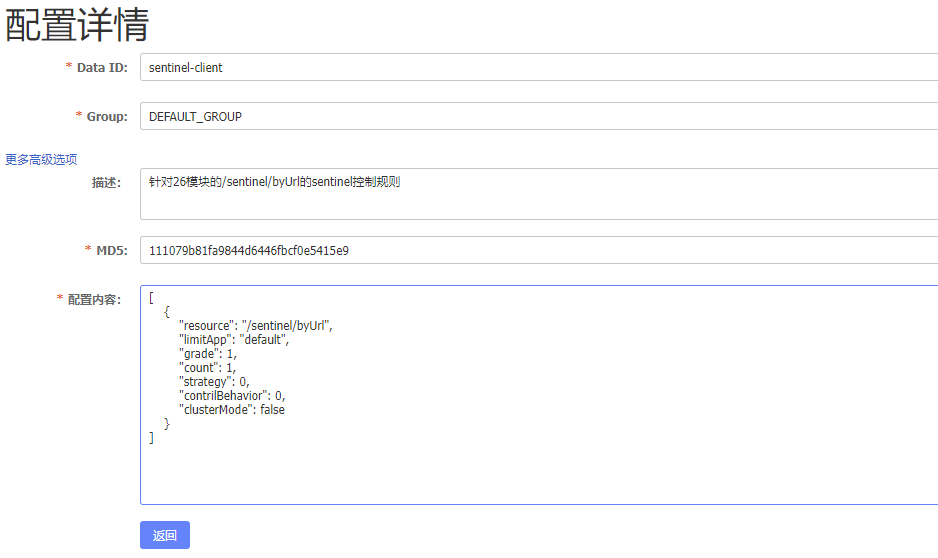Click the Group field showing DEFAULT_GROUP
Screen dimensions: 938x558
tap(538, 117)
